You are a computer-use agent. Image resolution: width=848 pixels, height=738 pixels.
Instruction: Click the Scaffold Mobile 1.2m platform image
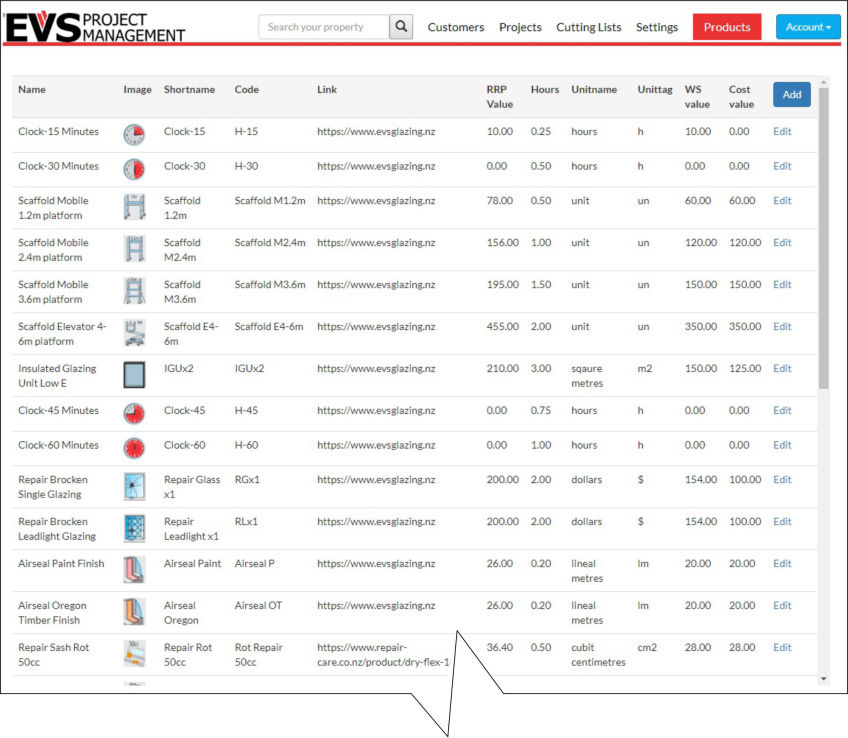pyautogui.click(x=134, y=207)
